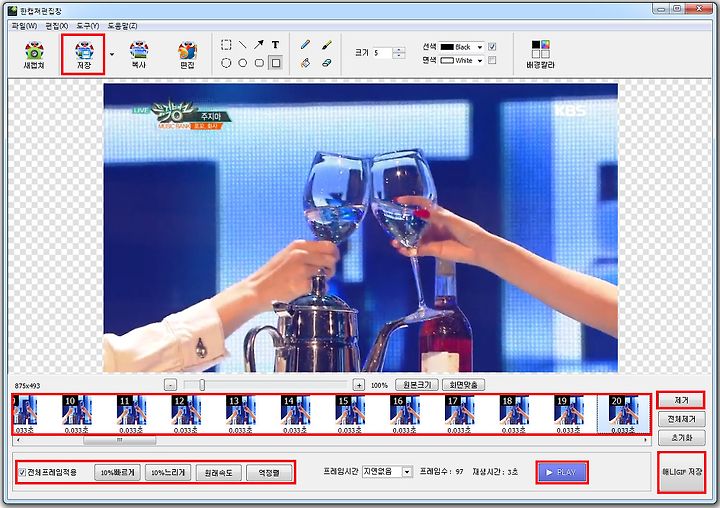Click the 편집 (edit) toolbar icon
Screen dimensions: 720x508
(x=187, y=55)
